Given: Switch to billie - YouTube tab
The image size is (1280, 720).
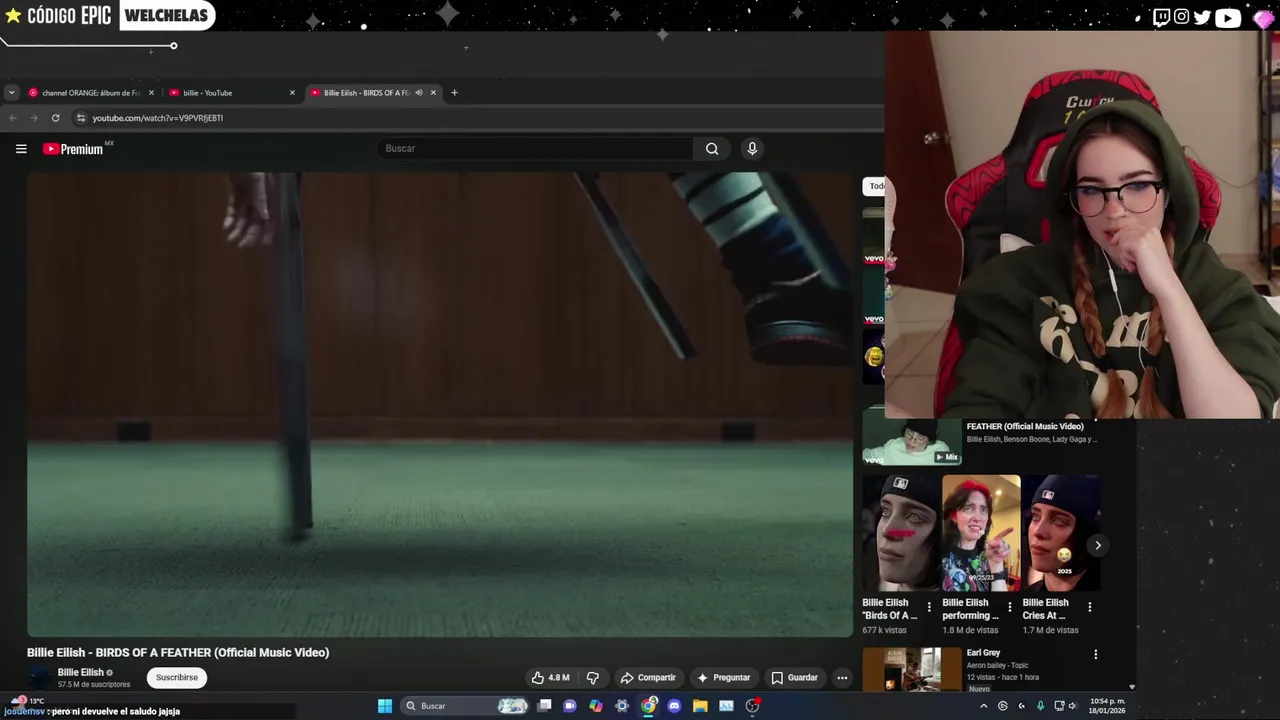Looking at the screenshot, I should (x=232, y=93).
